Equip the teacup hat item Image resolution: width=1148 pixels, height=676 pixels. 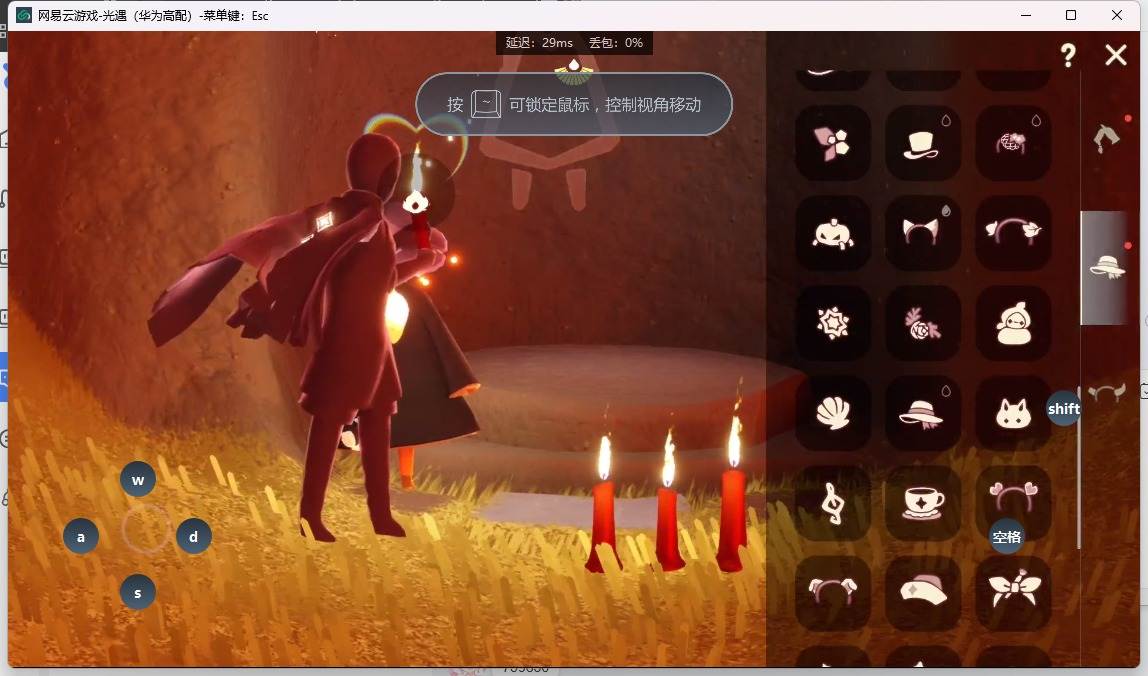[922, 503]
